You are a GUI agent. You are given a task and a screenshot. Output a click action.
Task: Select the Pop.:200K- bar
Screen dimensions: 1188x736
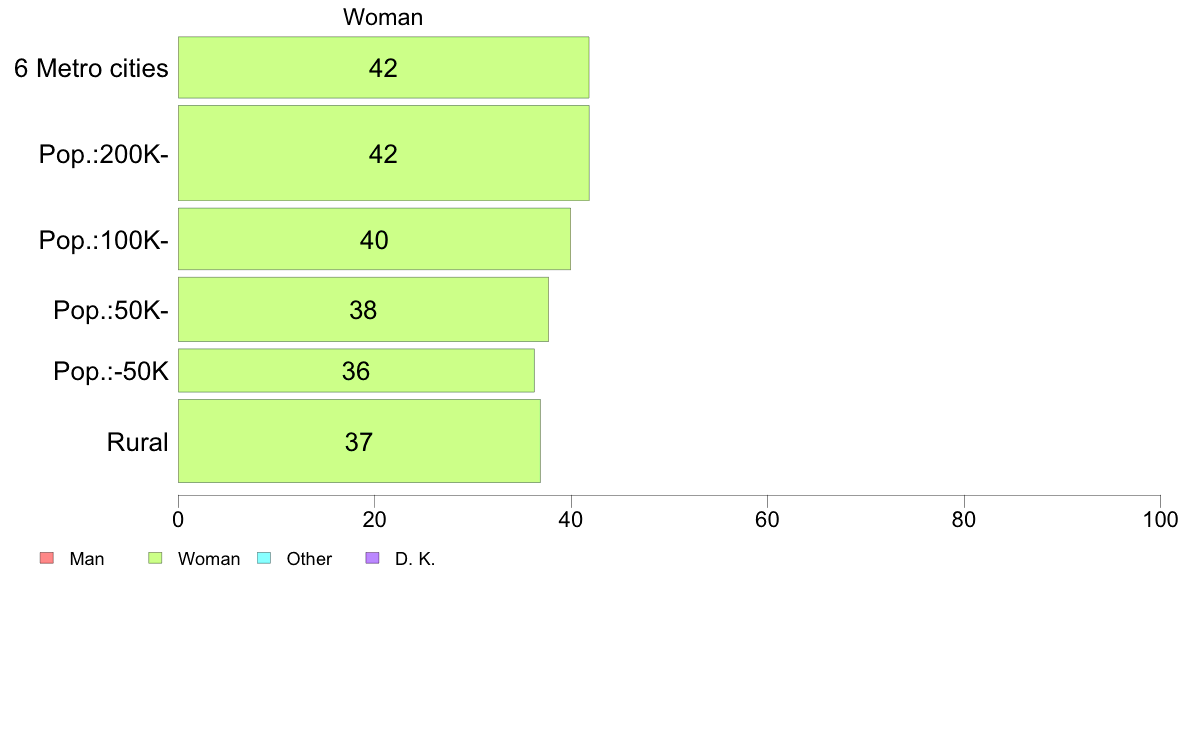[x=383, y=153]
